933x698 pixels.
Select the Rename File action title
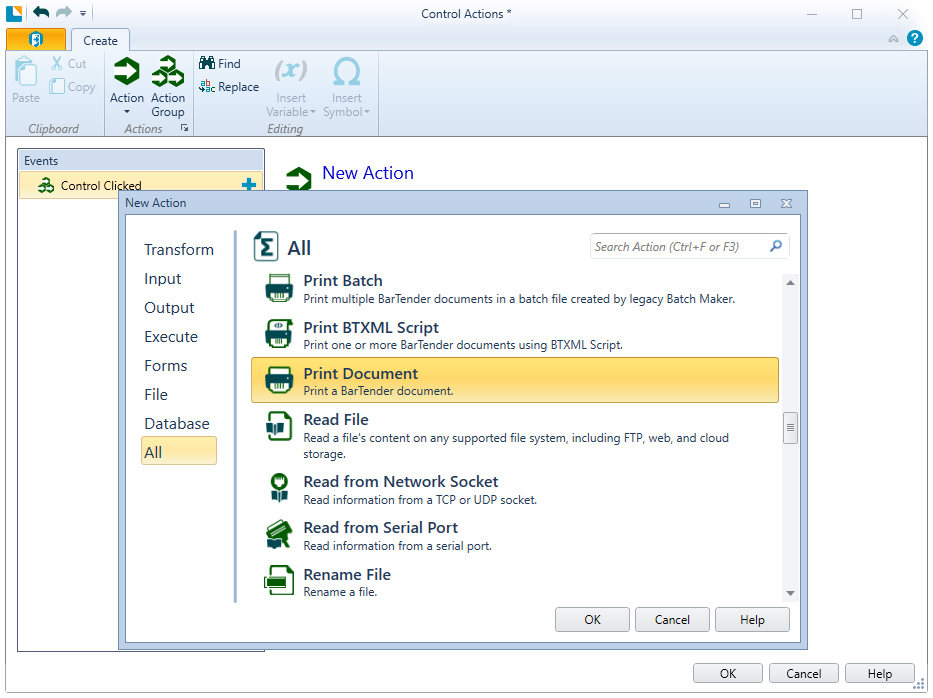tap(347, 575)
